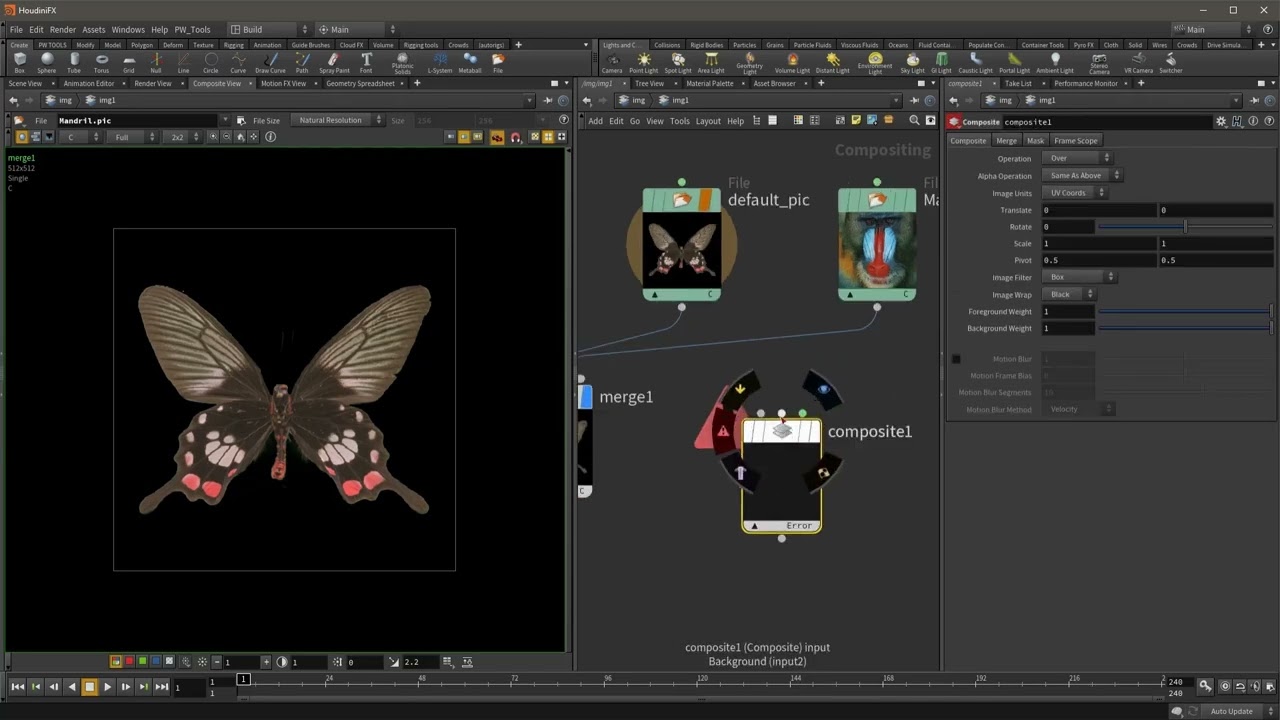This screenshot has height=720, width=1280.
Task: Toggle the Motion Blur checkbox
Action: coord(956,359)
